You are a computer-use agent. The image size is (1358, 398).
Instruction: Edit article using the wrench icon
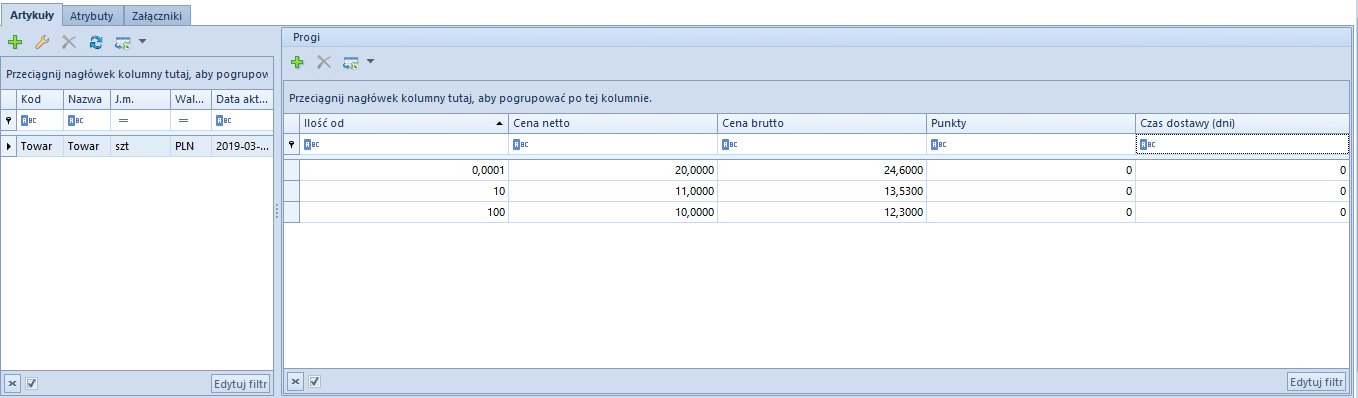[41, 42]
